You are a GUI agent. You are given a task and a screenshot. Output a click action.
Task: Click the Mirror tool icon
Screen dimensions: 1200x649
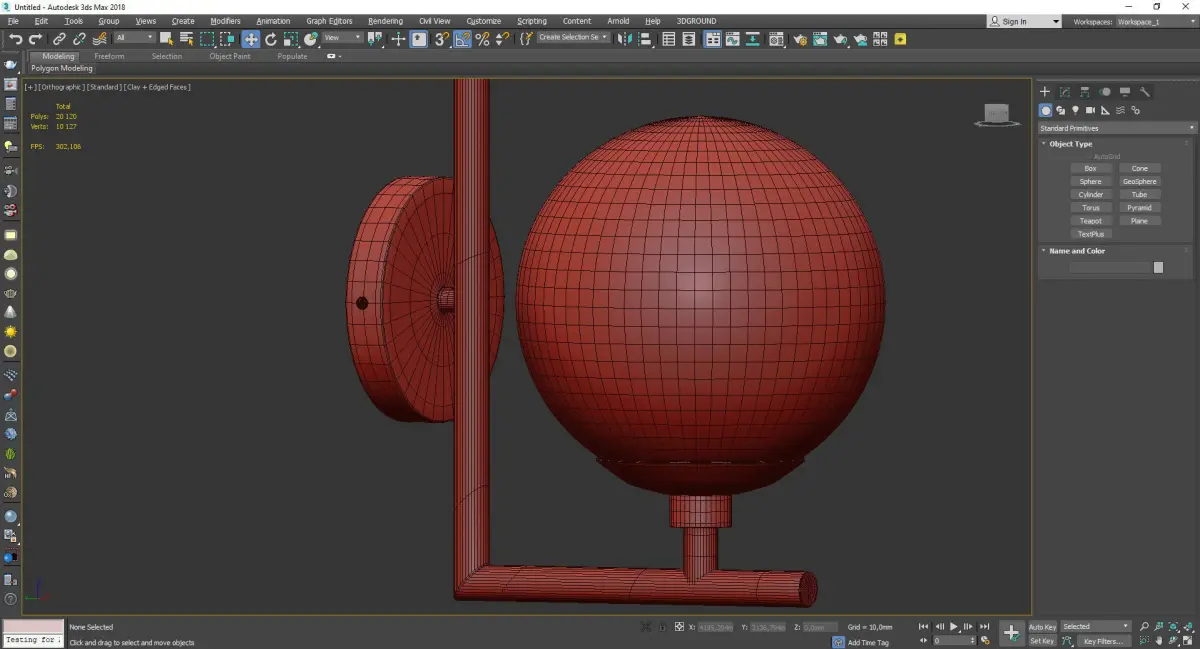tap(625, 39)
